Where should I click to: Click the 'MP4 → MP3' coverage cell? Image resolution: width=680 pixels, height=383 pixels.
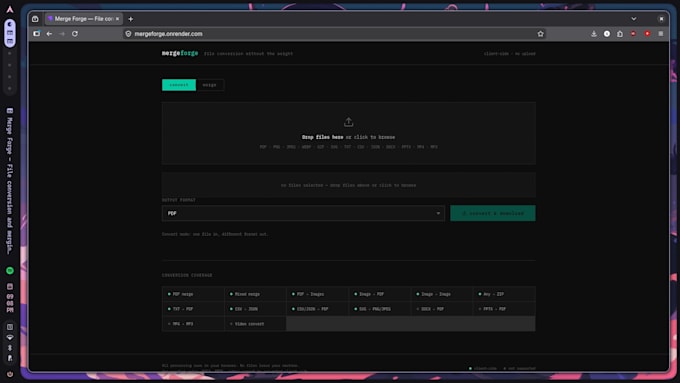tap(193, 324)
